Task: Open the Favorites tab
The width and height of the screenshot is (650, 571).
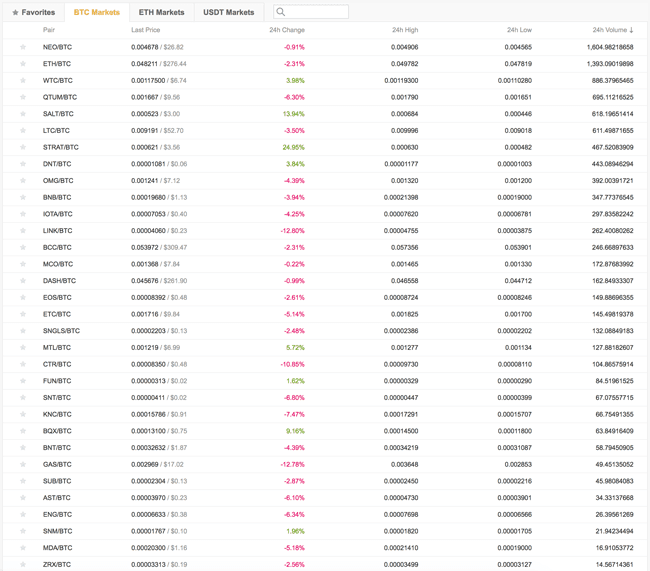Action: tap(34, 12)
